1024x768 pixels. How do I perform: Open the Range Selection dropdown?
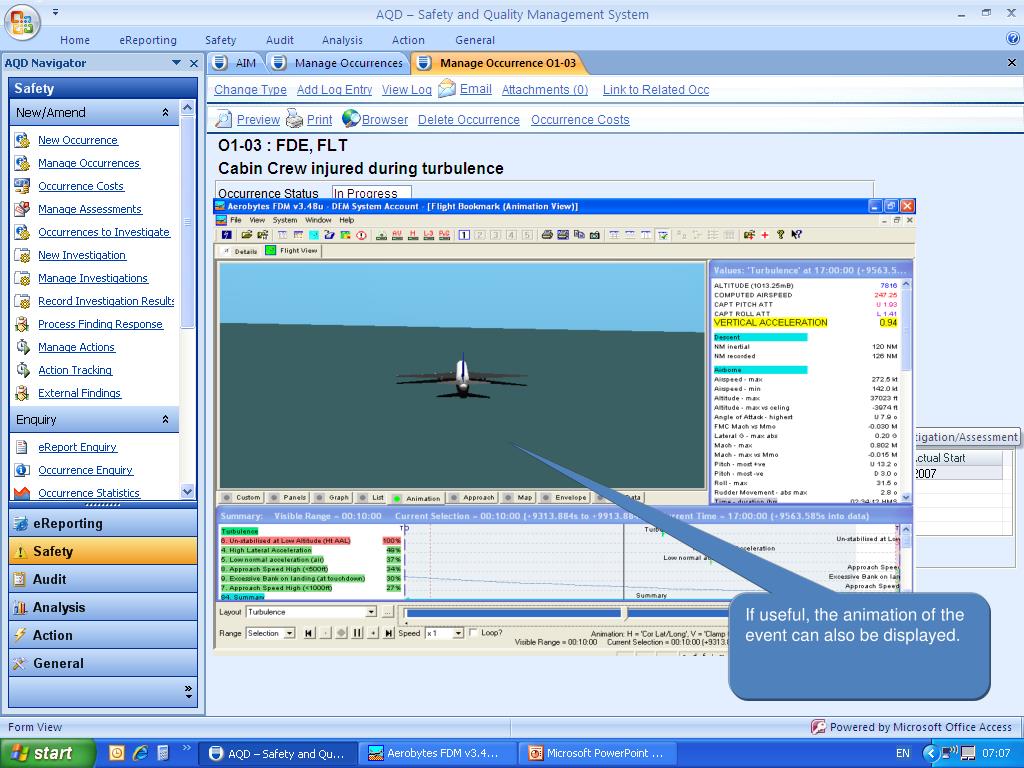[x=289, y=633]
